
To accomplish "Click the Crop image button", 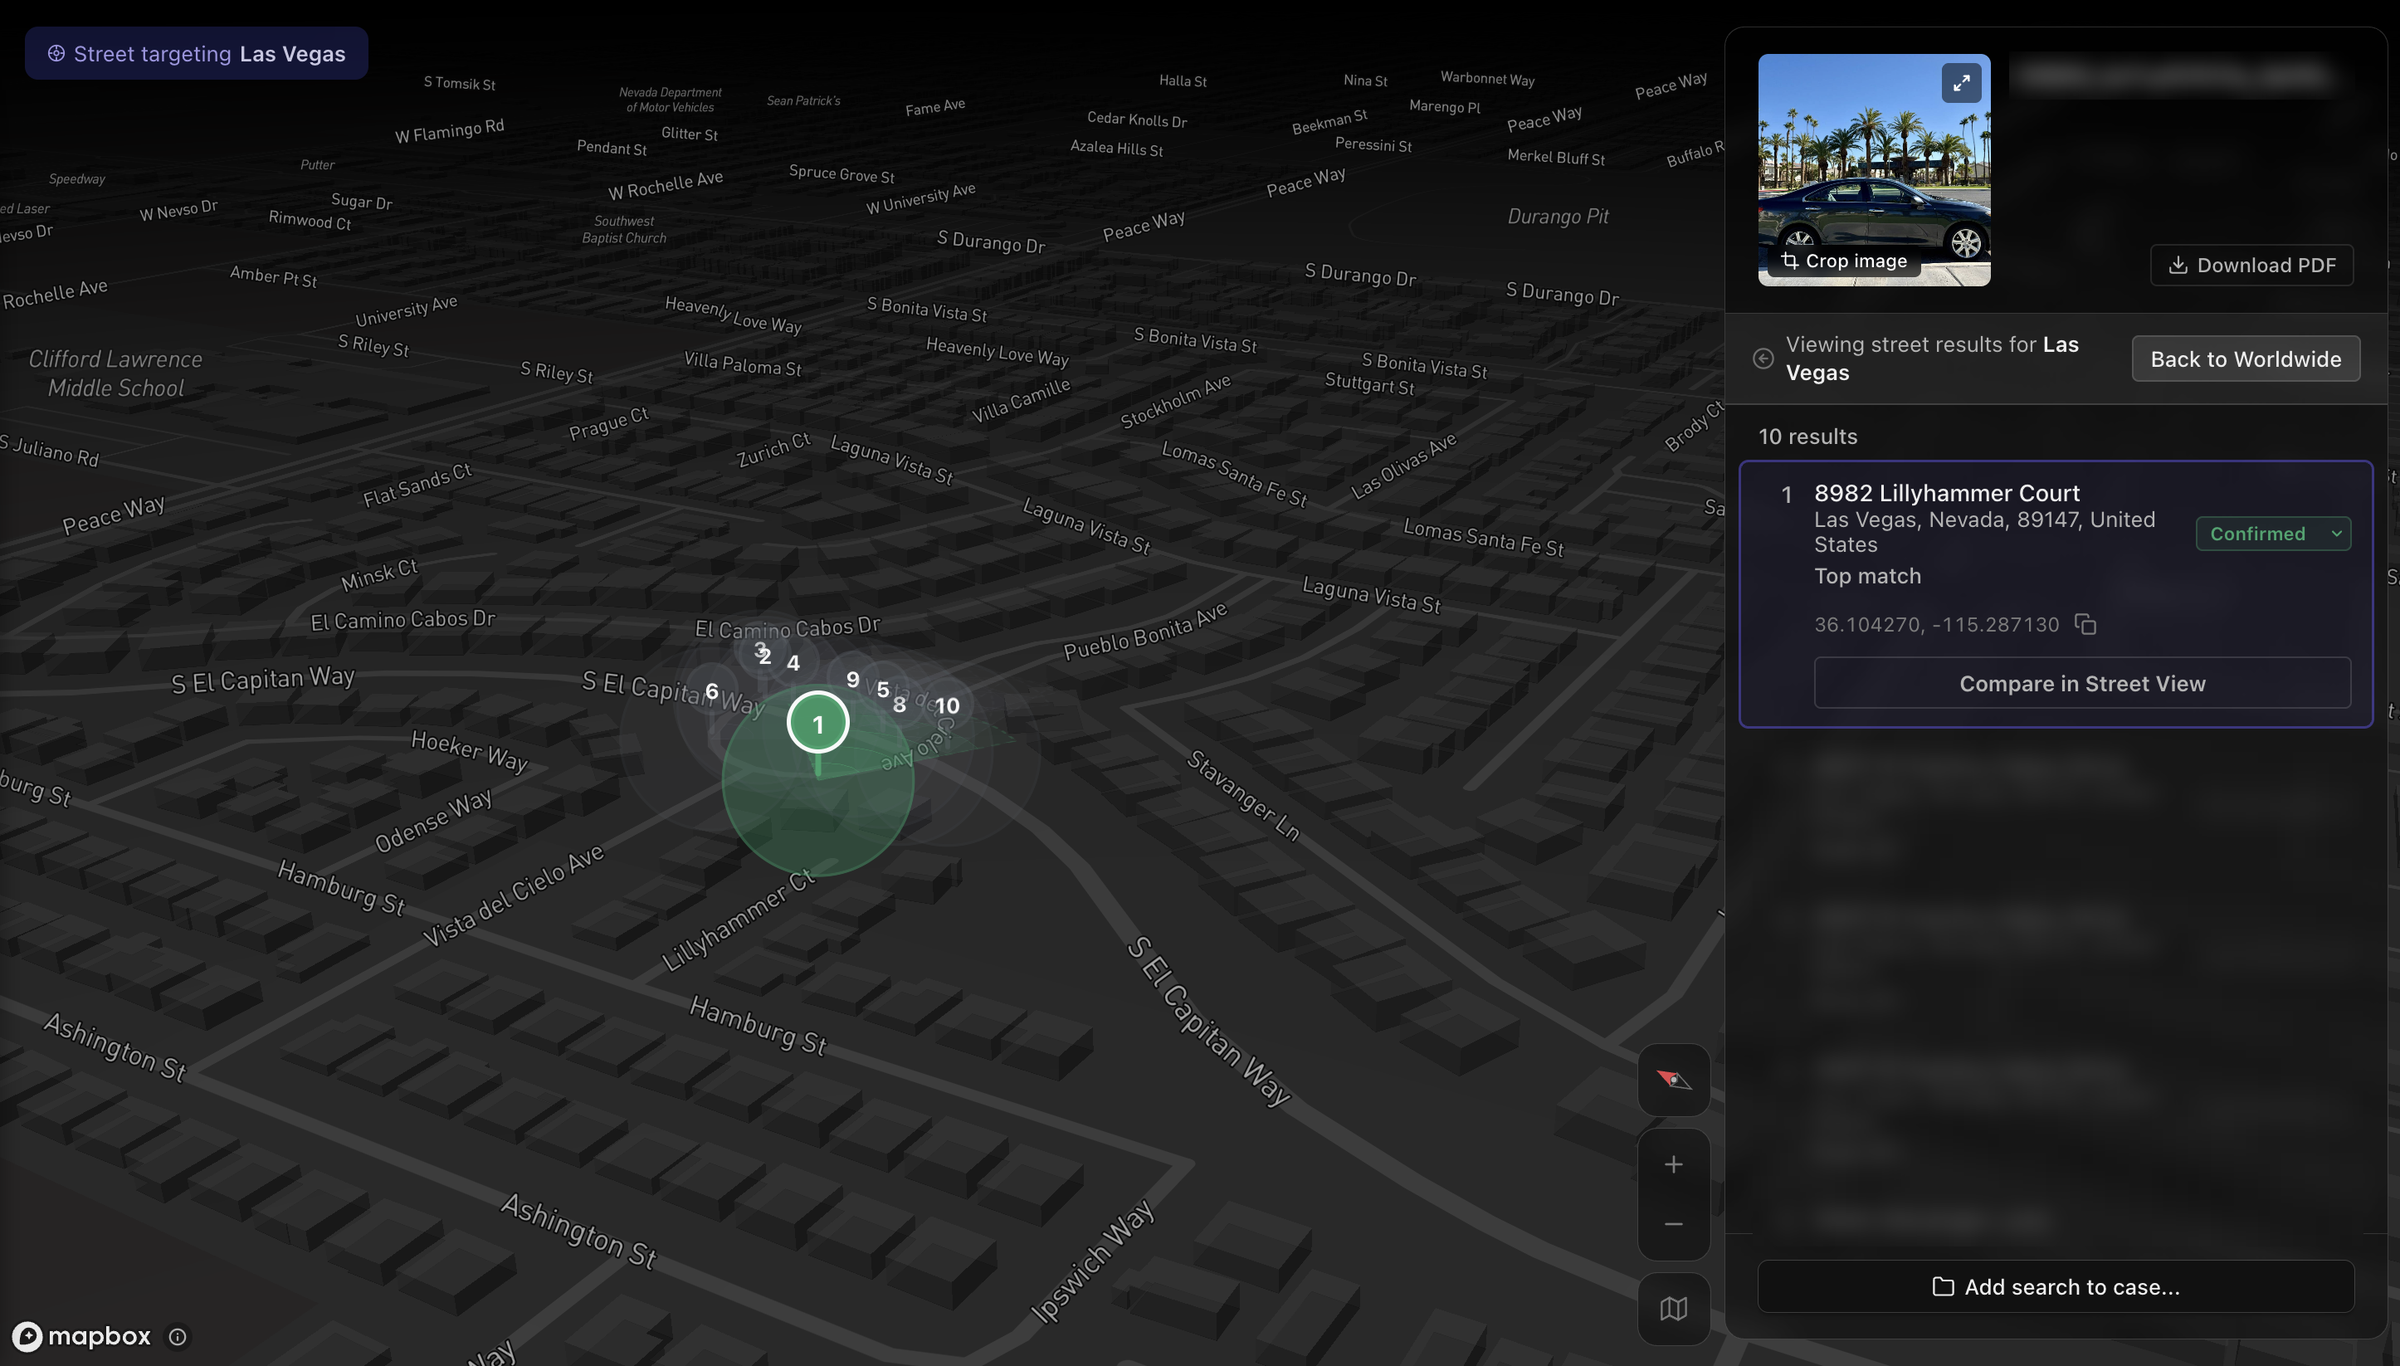I will tap(1844, 261).
